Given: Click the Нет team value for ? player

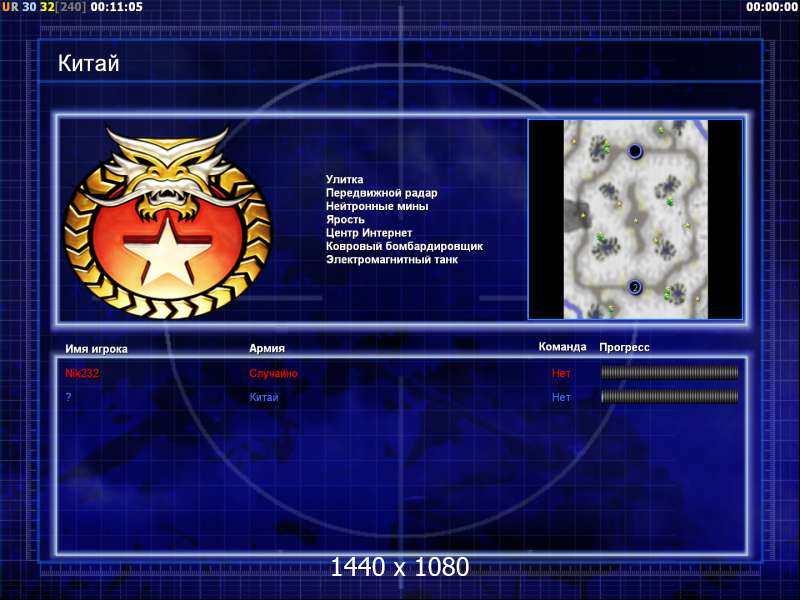Looking at the screenshot, I should coord(561,397).
